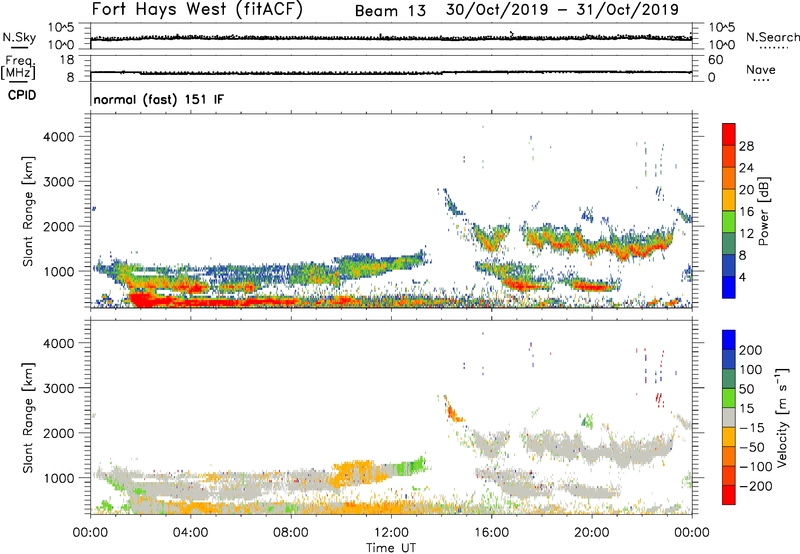Click the 'Nave' legend label

[760, 69]
